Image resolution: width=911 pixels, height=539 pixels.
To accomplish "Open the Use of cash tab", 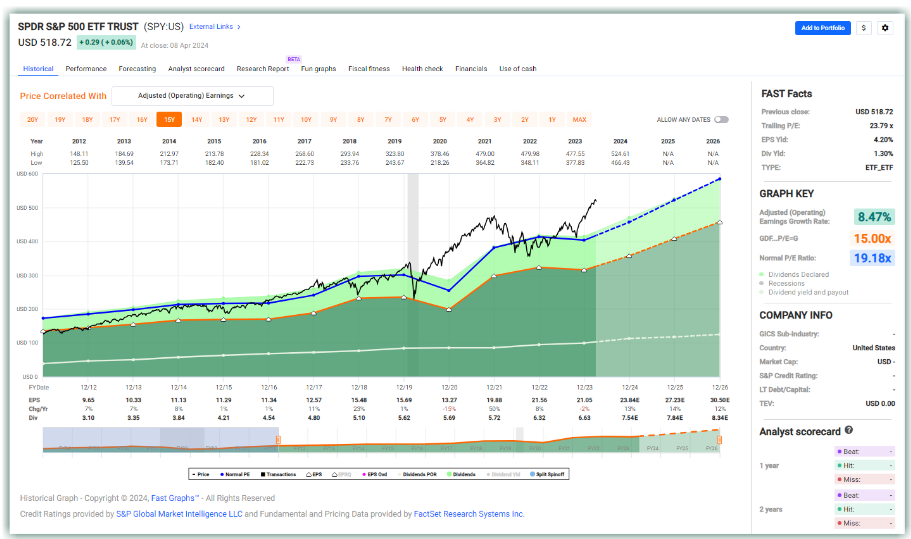I will click(518, 69).
